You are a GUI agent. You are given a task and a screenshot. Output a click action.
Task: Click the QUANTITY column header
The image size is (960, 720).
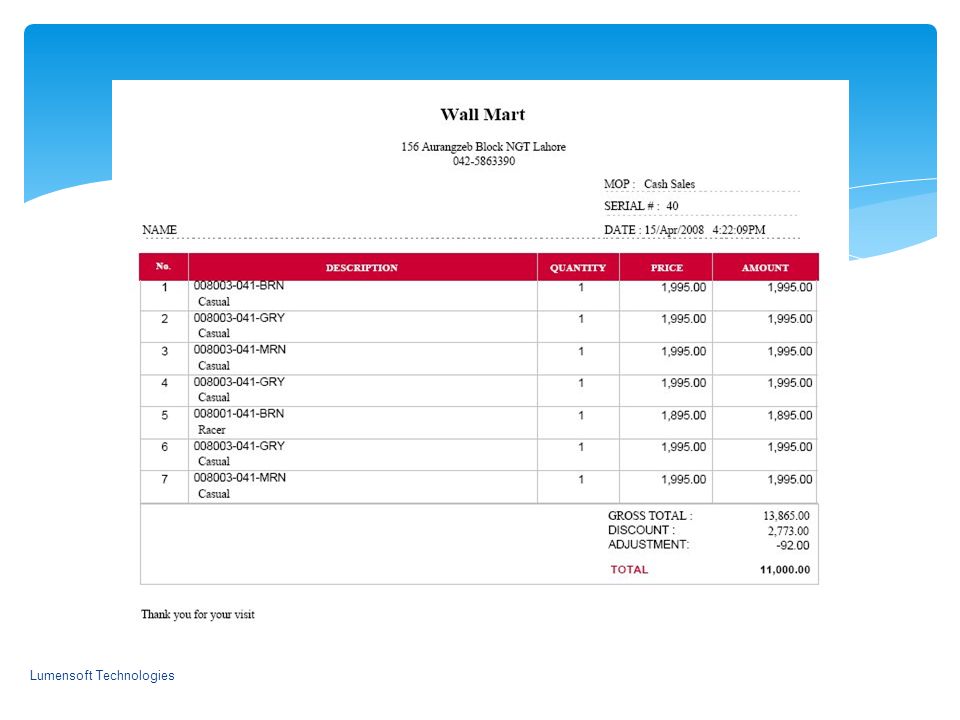click(x=577, y=268)
